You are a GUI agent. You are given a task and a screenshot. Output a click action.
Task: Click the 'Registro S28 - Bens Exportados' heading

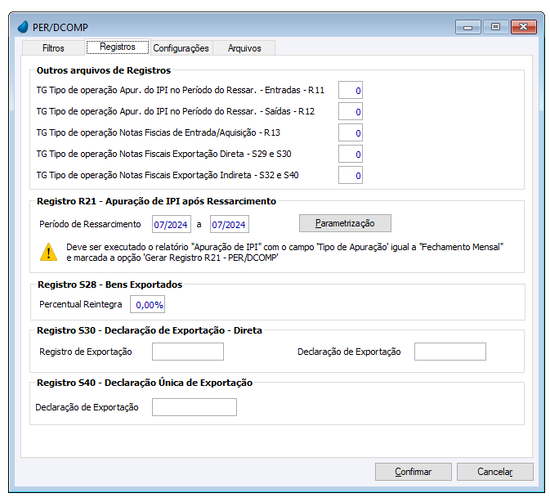[110, 285]
